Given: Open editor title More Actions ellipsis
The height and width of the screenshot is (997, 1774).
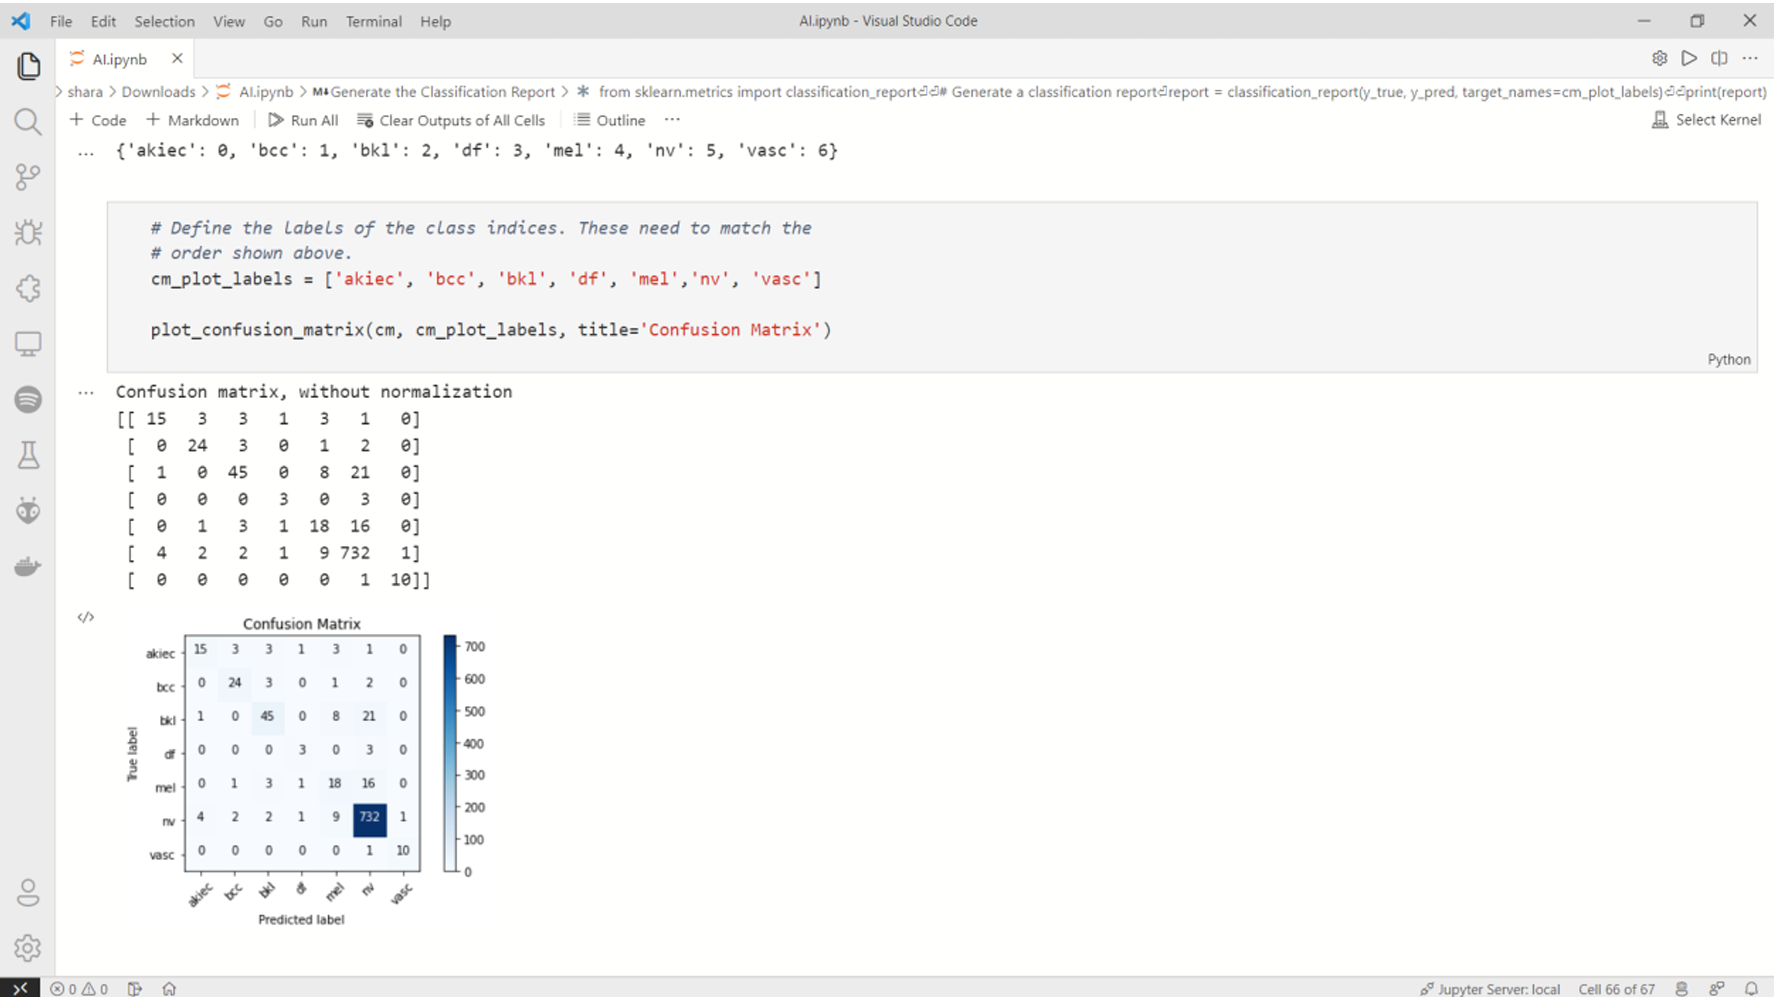Looking at the screenshot, I should pyautogui.click(x=1750, y=58).
